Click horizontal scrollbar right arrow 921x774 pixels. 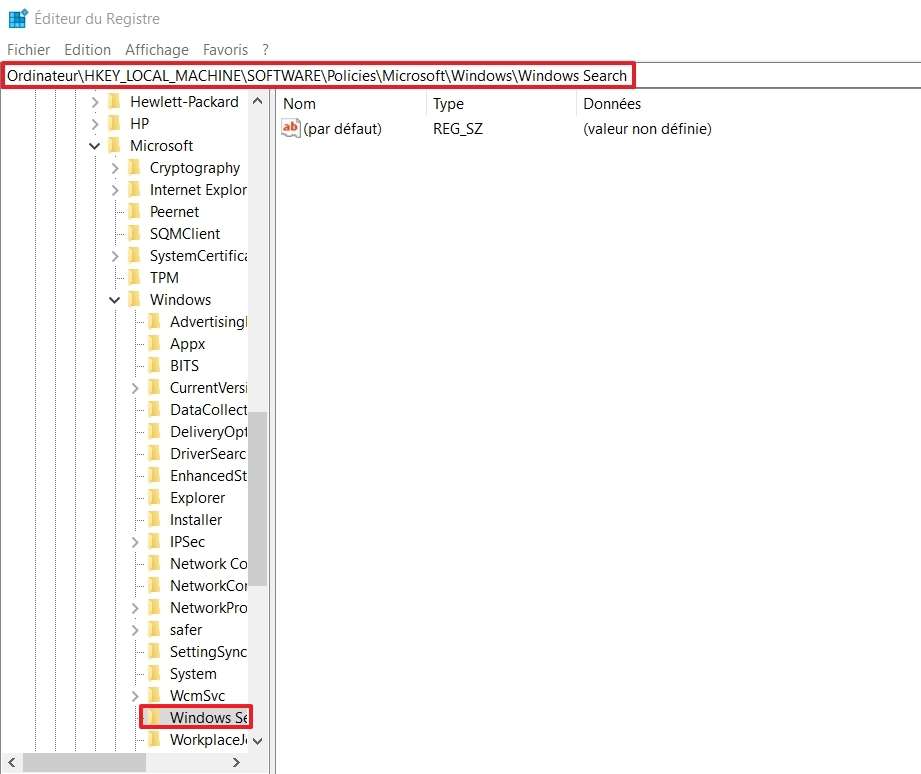click(236, 762)
